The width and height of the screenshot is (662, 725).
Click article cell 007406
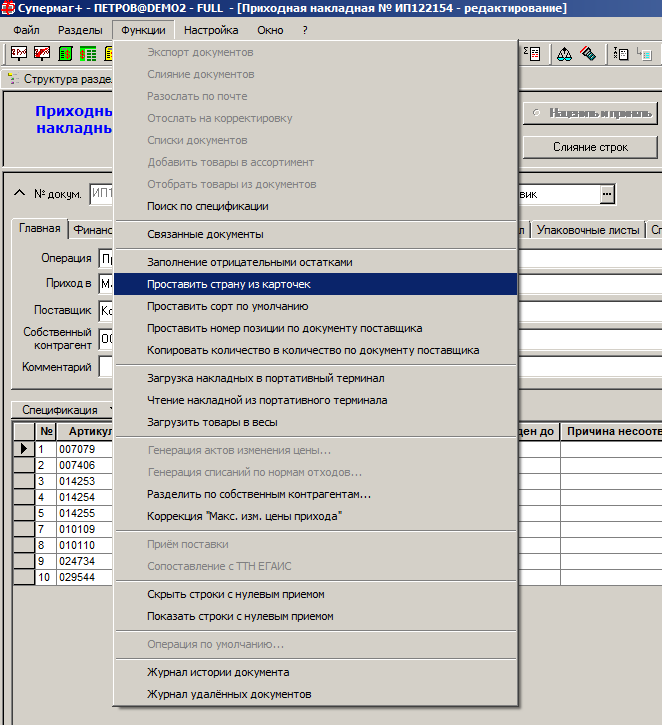(85, 465)
